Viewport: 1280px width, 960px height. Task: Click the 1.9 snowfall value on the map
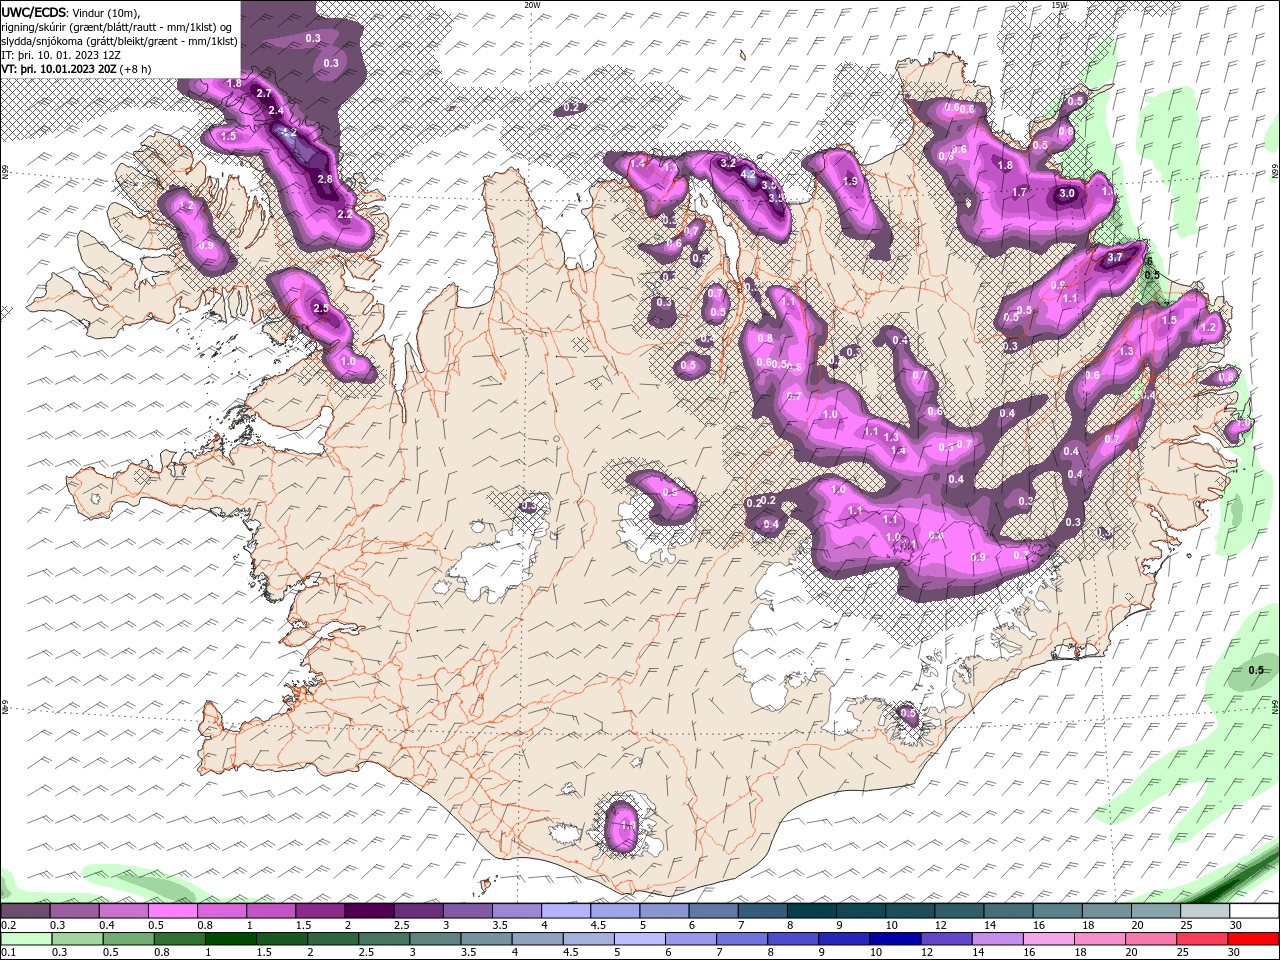tap(851, 181)
